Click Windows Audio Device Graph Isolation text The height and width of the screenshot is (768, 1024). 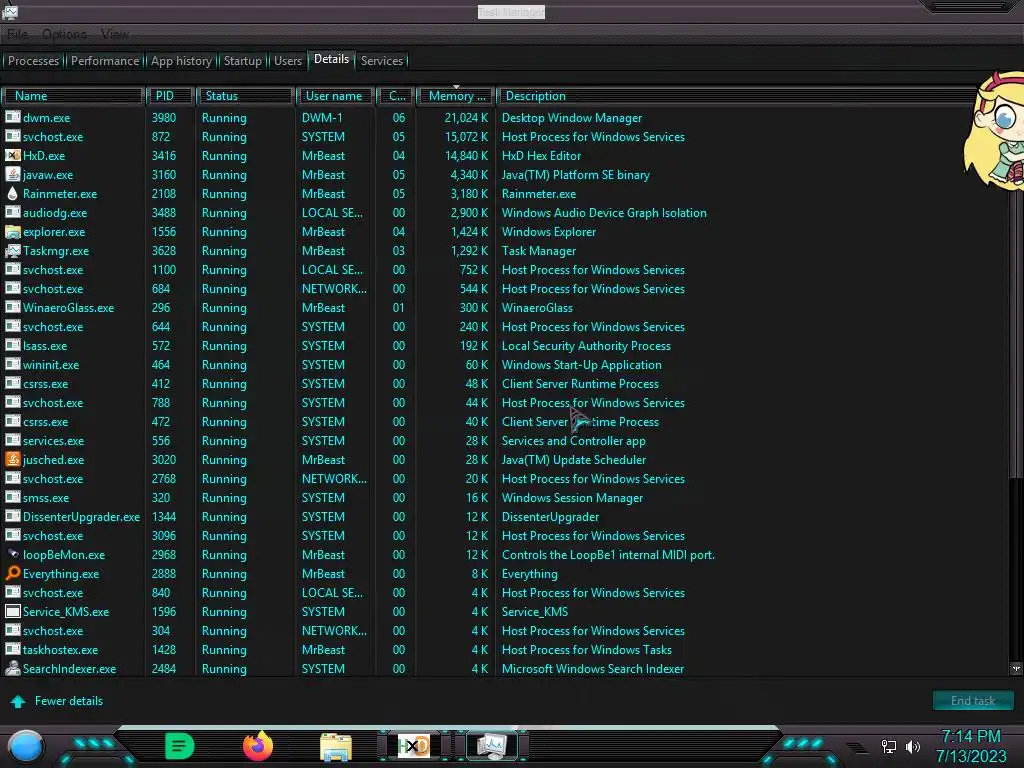point(604,212)
